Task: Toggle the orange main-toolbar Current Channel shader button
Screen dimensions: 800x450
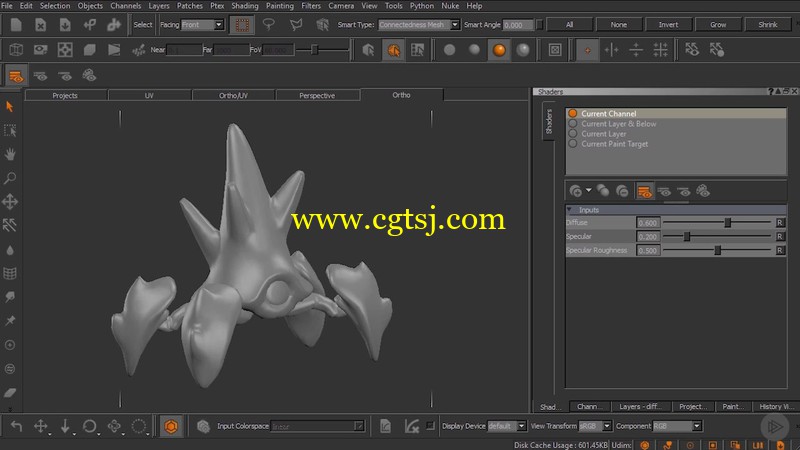Action: tap(16, 77)
